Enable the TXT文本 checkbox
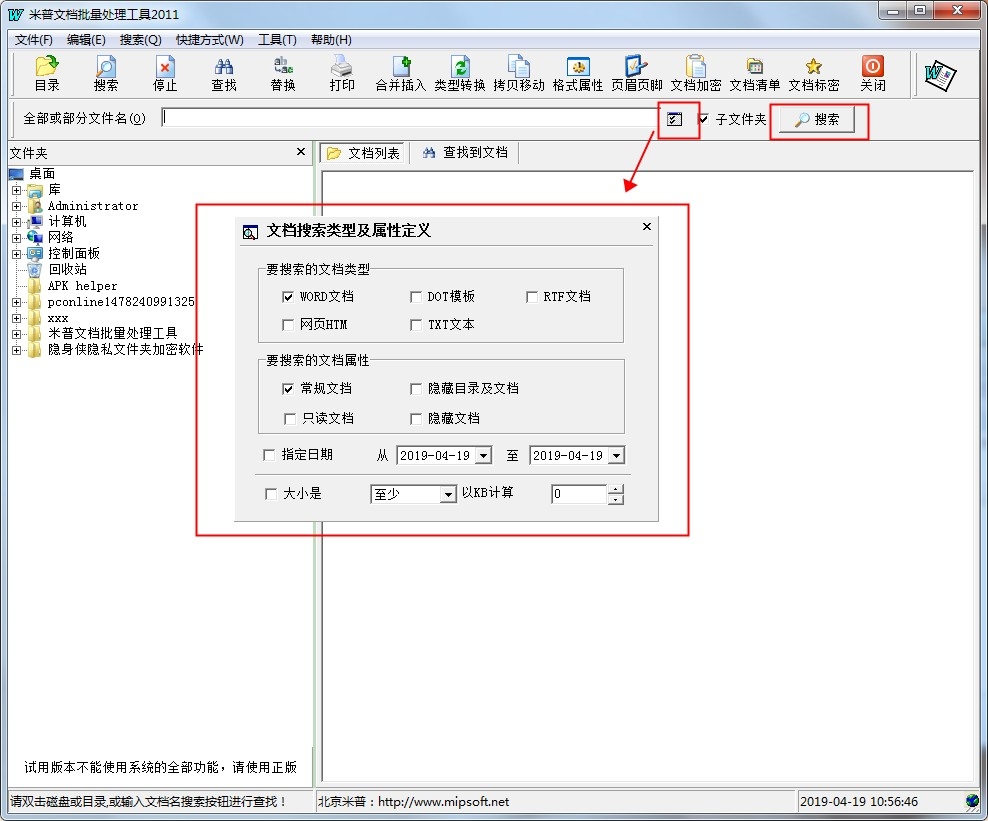This screenshot has height=821, width=988. pos(416,325)
